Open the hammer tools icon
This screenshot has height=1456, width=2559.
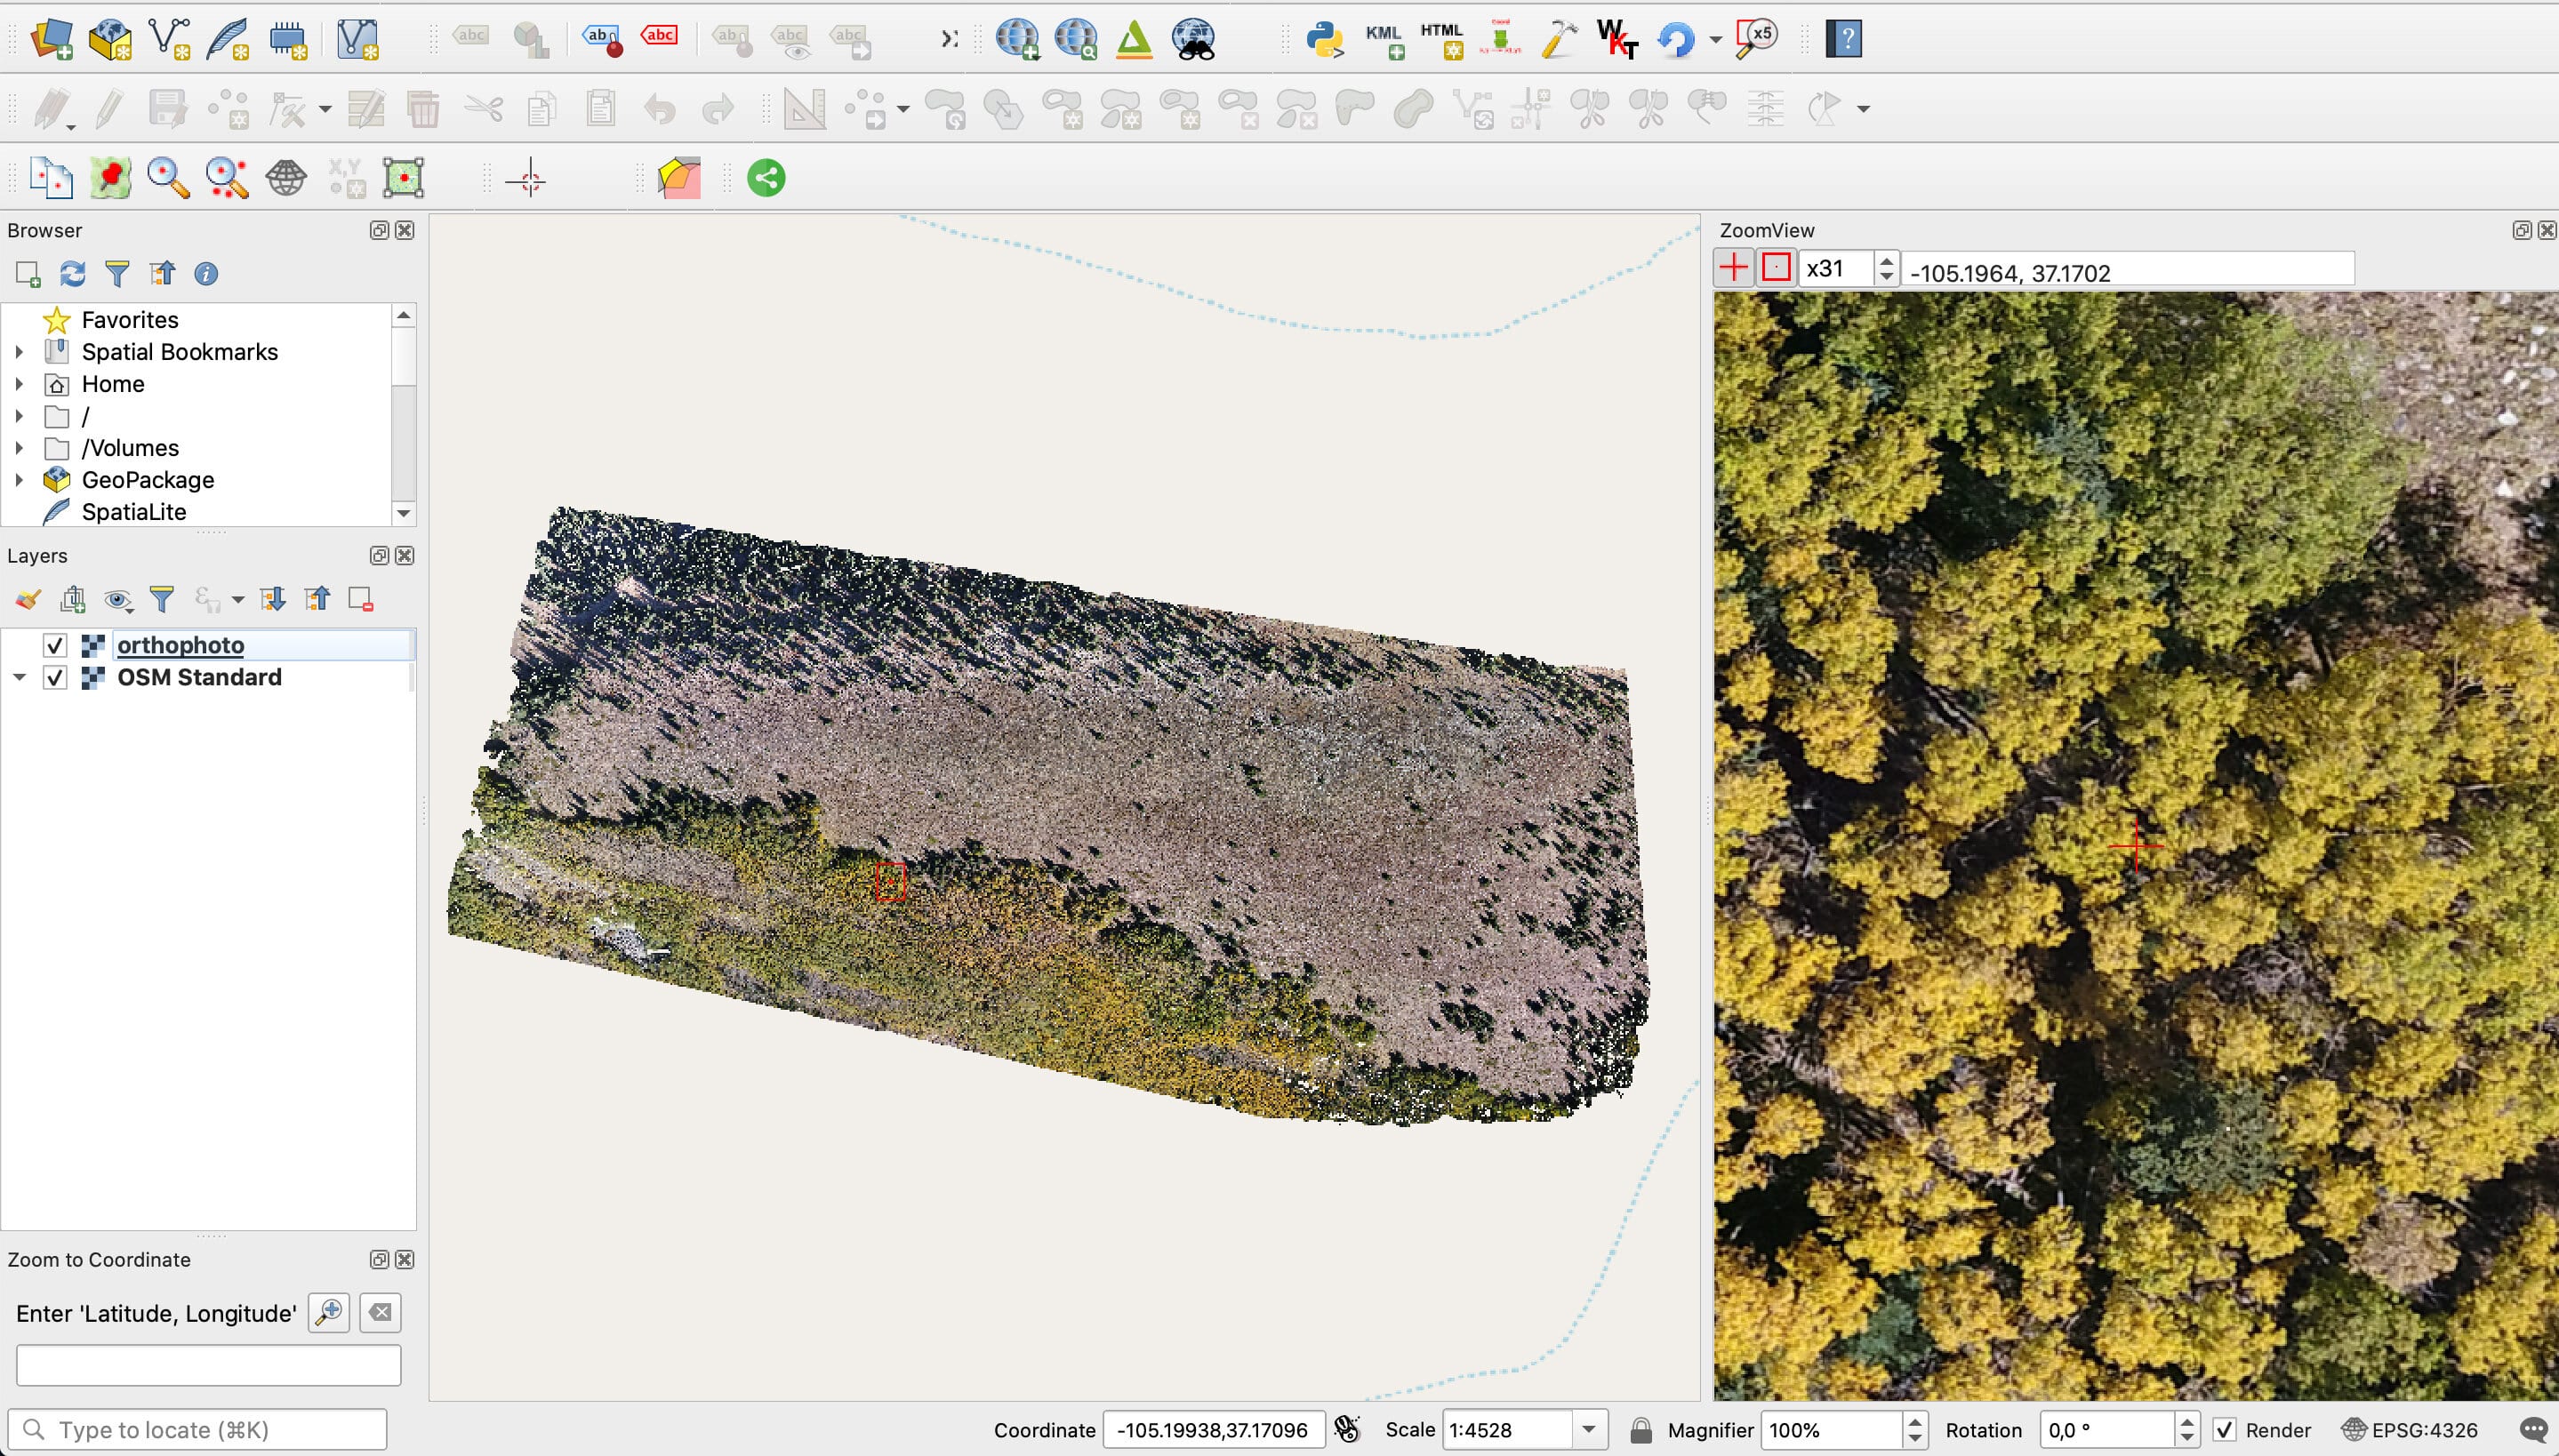pyautogui.click(x=1559, y=39)
